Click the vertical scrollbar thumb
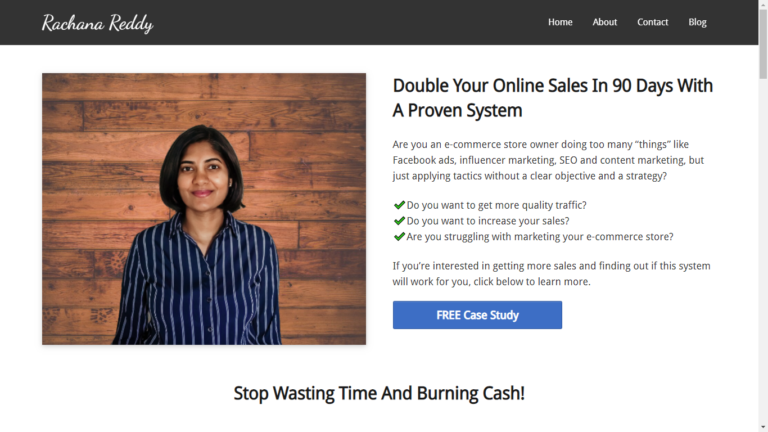 [x=763, y=44]
